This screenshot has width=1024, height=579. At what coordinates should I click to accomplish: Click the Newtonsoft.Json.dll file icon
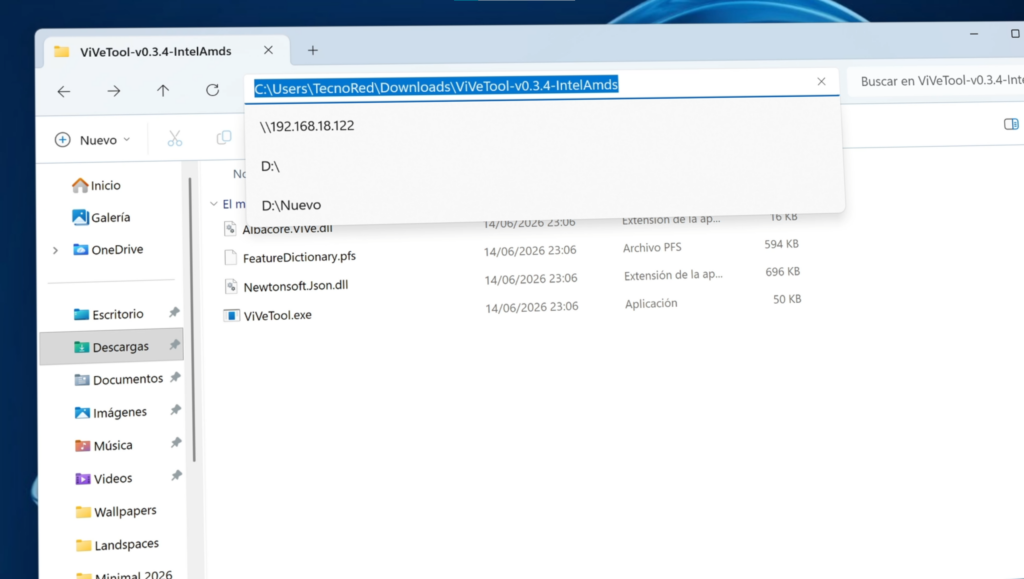click(231, 286)
